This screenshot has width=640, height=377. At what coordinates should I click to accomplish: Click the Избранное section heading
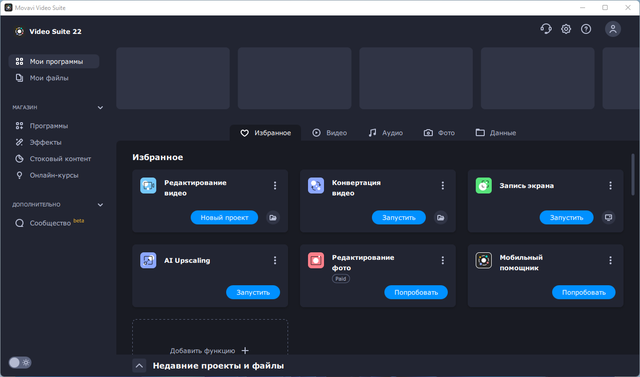pos(158,157)
